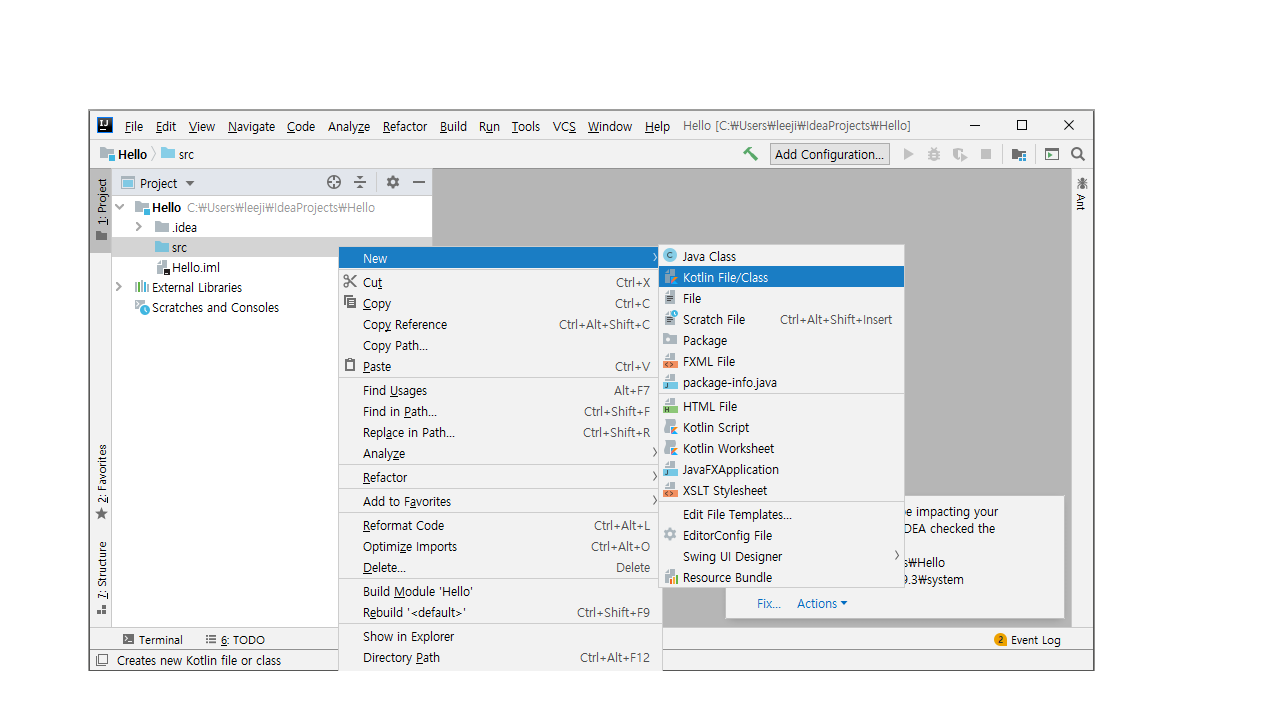1280x720 pixels.
Task: Click the Add Configuration button
Action: click(829, 154)
